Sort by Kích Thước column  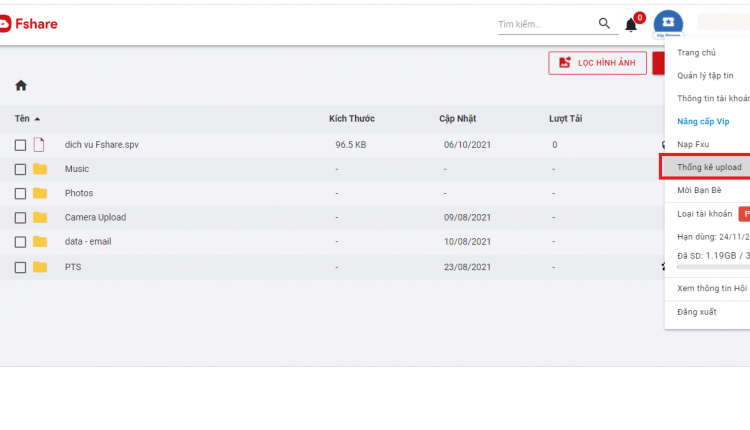tap(352, 119)
